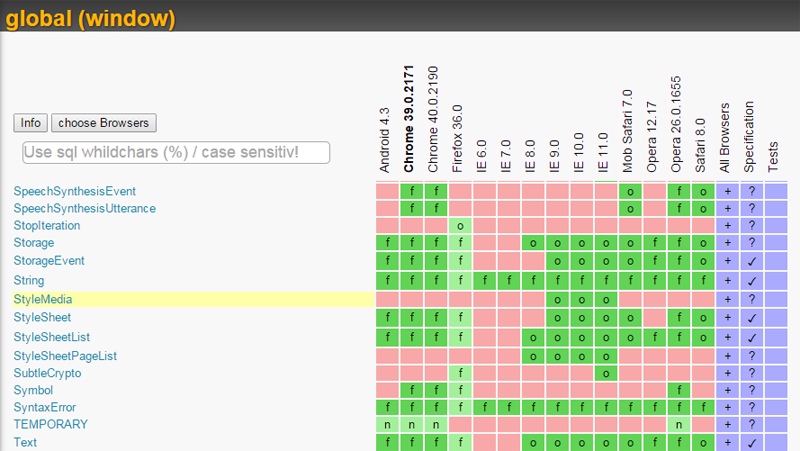Screen dimensions: 800x451
Task: Select the Safari 8.0 column header
Action: point(700,145)
